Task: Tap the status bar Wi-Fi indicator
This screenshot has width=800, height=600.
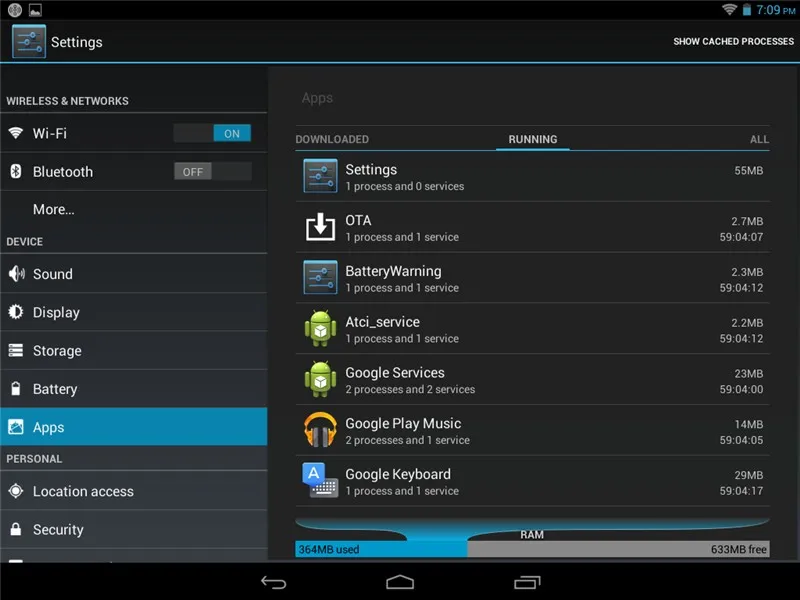Action: [730, 9]
